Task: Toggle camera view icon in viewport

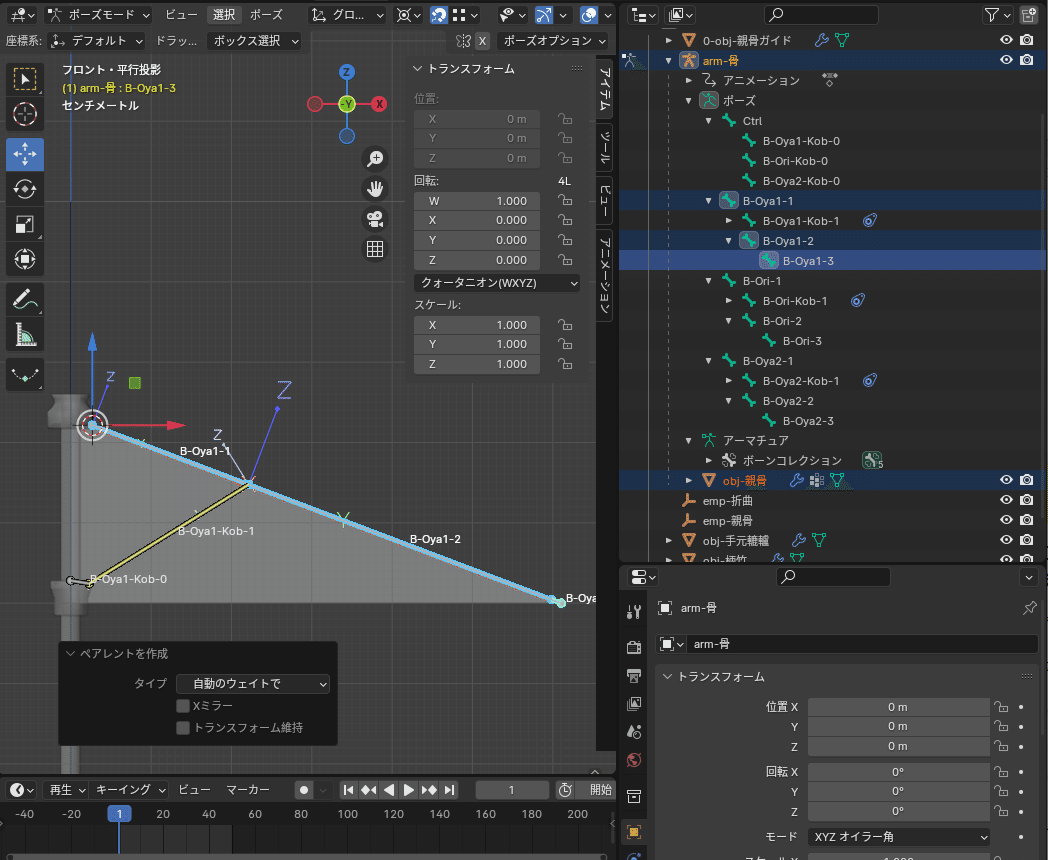Action: [x=375, y=219]
